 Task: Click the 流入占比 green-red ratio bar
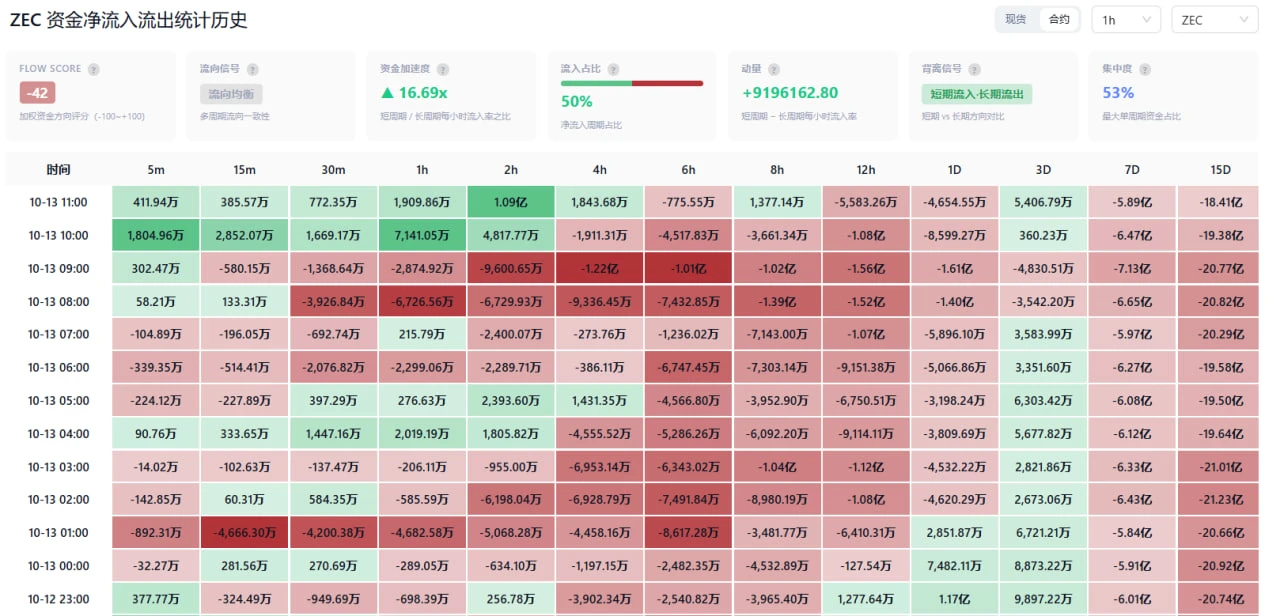point(632,83)
